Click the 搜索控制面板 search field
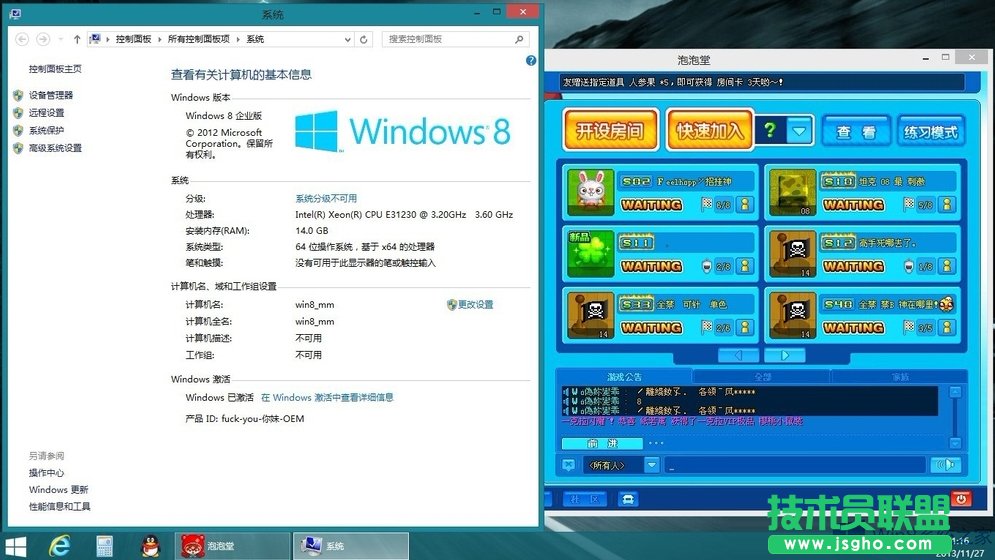This screenshot has height=560, width=995. coord(455,39)
